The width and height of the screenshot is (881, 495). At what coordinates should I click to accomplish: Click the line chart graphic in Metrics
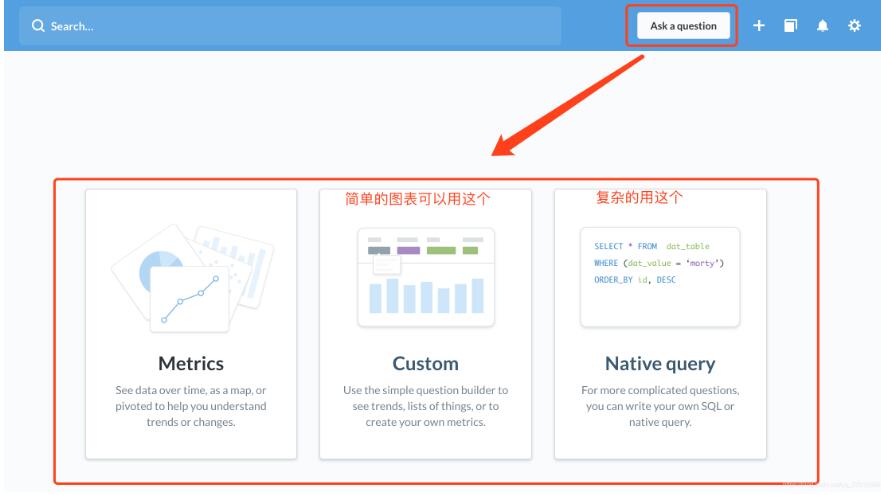click(190, 300)
